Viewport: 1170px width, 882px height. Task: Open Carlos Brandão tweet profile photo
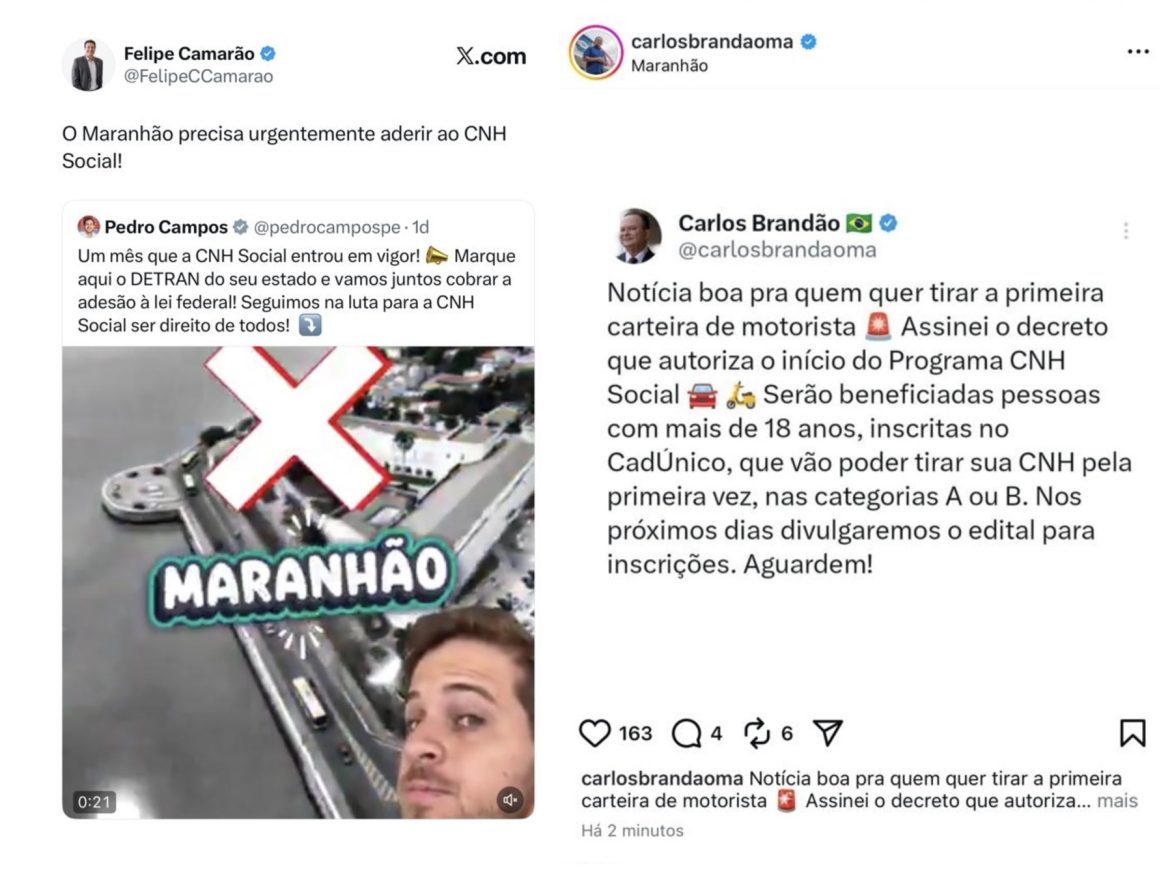(638, 236)
